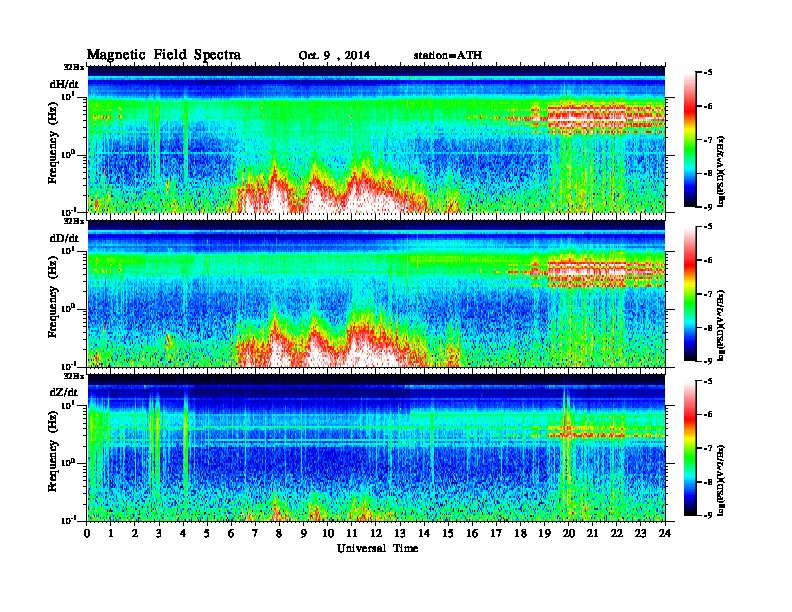Click the "Universal Time" axis title

377,548
